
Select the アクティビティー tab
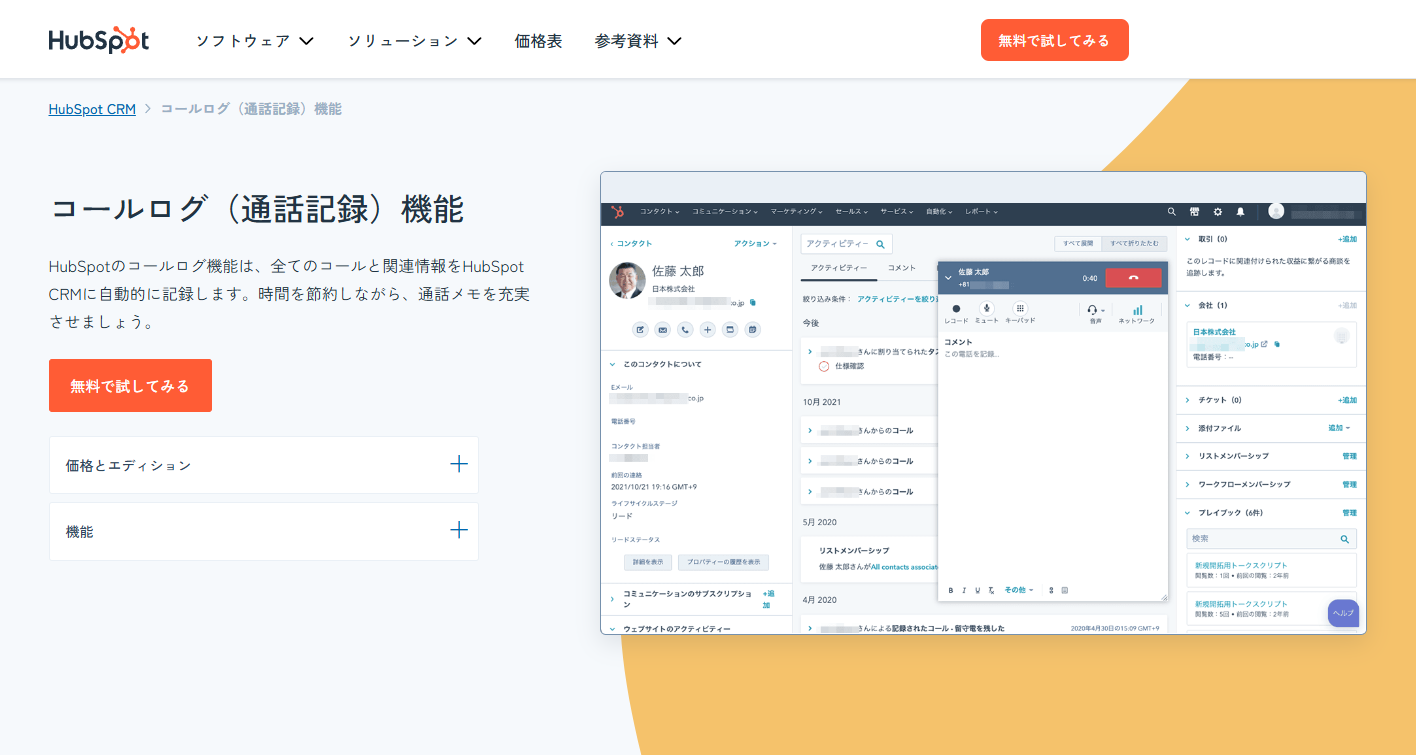click(x=839, y=268)
